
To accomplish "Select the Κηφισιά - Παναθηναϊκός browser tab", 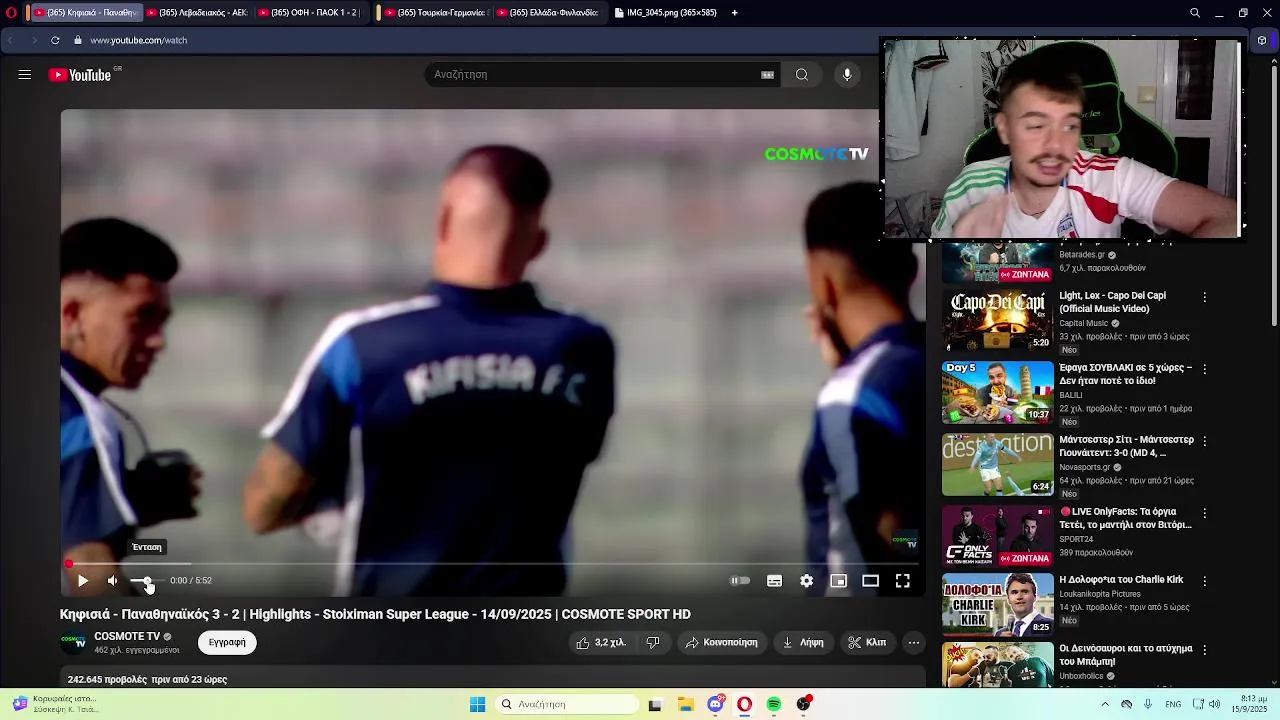I will coord(85,13).
